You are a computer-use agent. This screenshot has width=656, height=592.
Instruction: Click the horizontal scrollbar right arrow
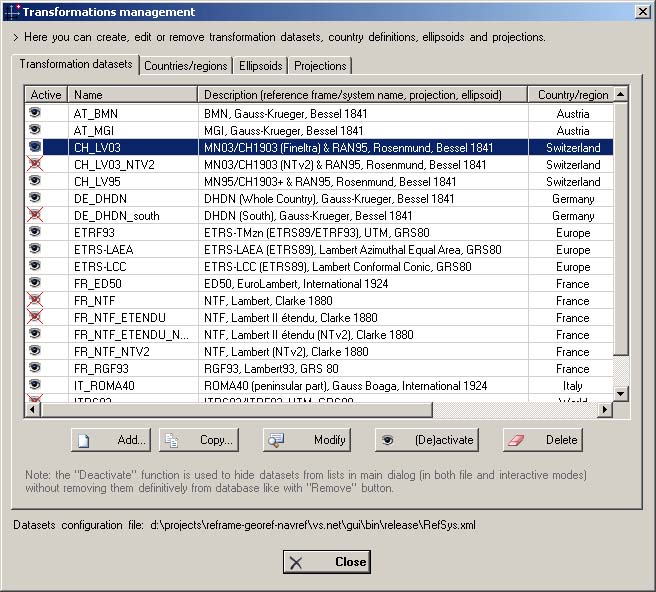click(604, 410)
